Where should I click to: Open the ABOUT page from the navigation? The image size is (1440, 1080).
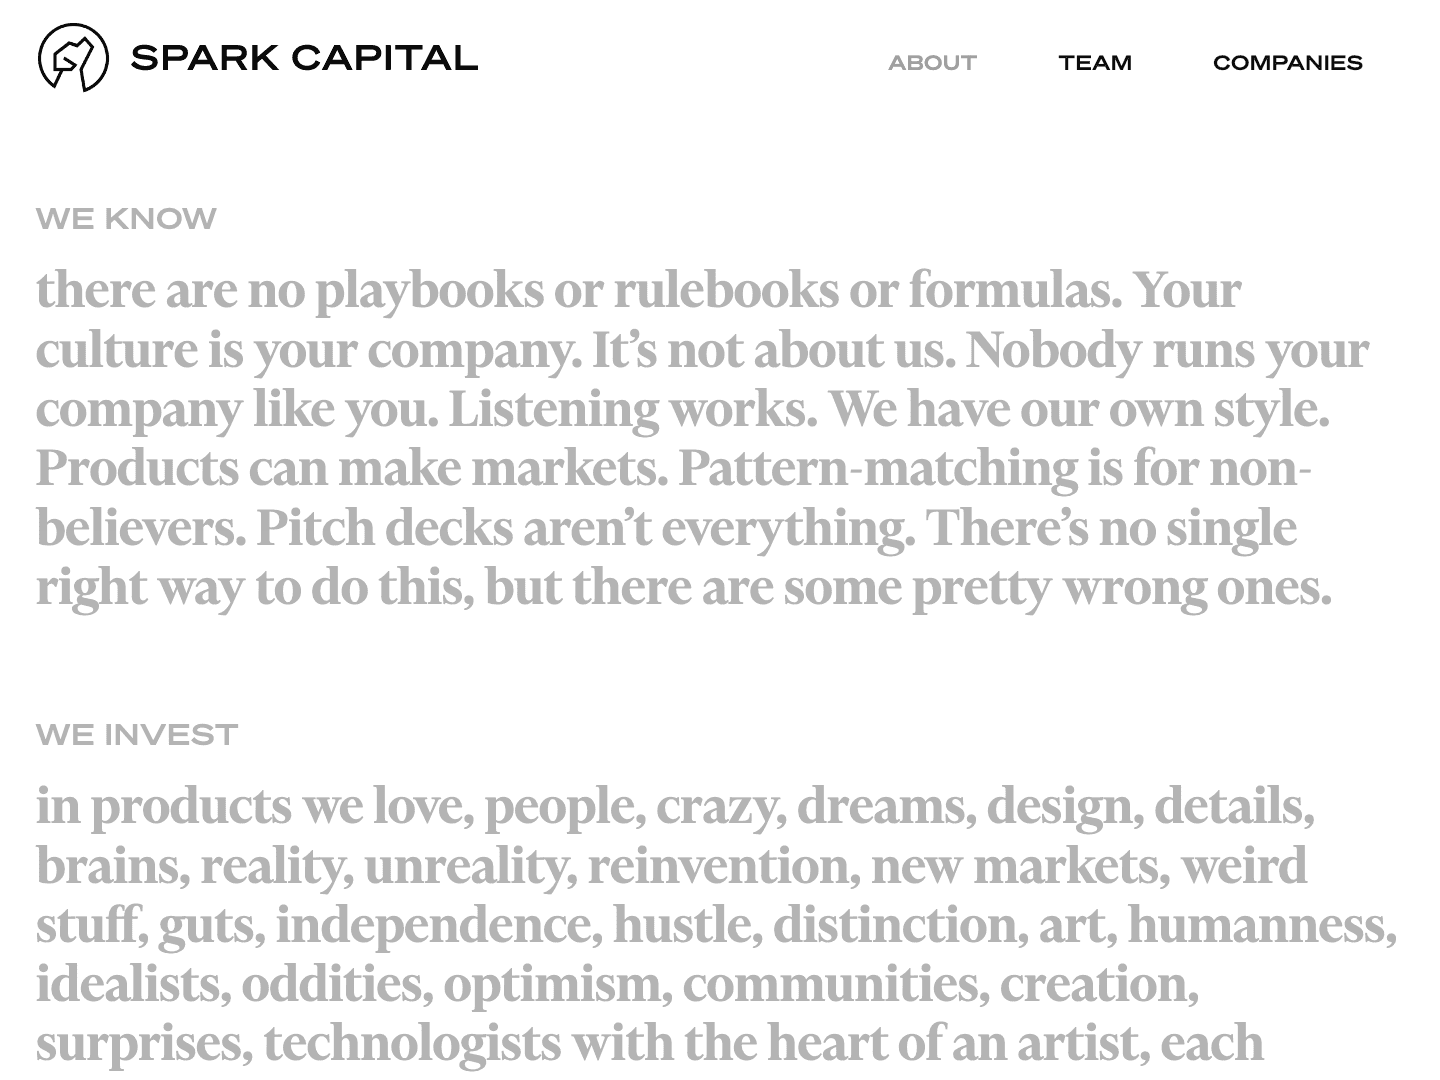point(932,62)
